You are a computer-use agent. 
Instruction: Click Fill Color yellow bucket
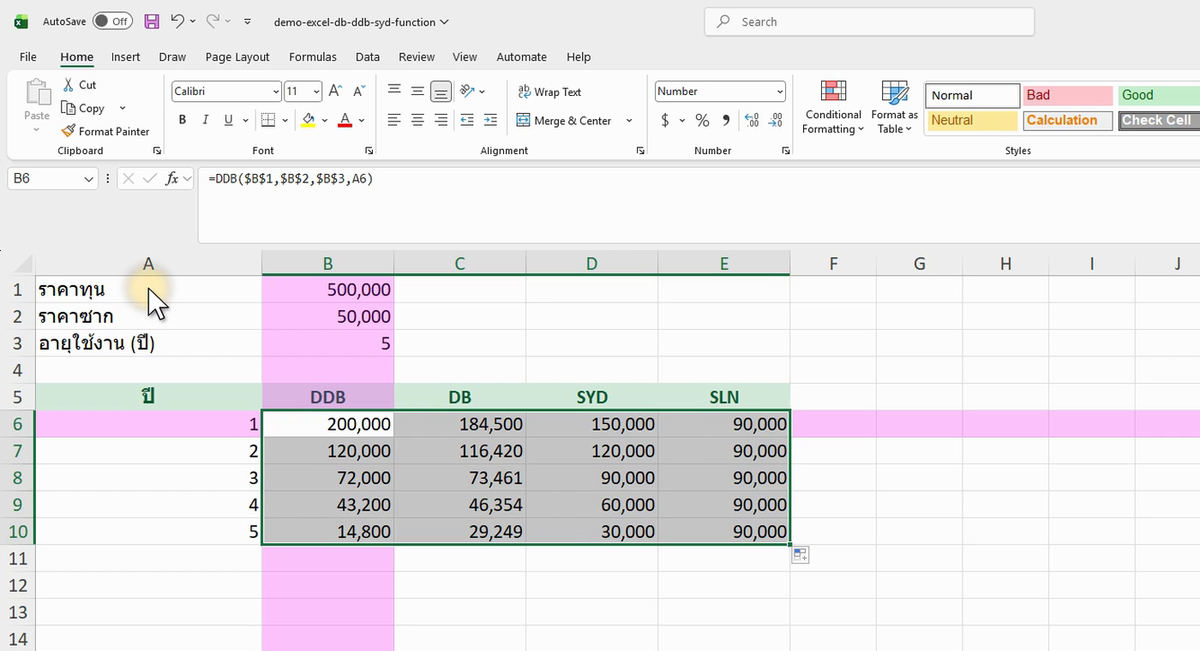pyautogui.click(x=308, y=120)
